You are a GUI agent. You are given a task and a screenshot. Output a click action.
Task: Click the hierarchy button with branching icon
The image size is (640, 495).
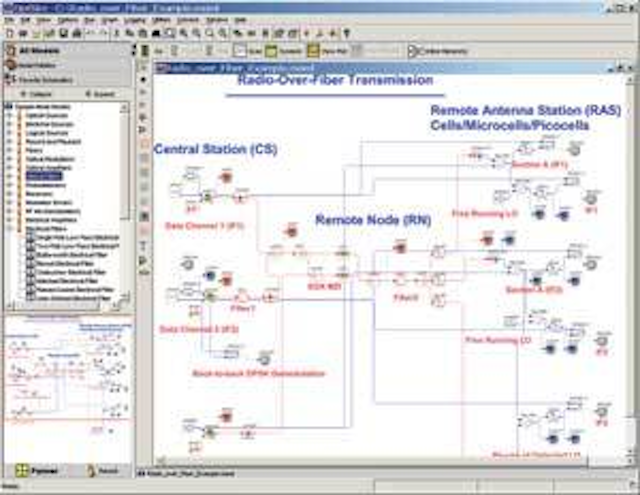click(438, 51)
